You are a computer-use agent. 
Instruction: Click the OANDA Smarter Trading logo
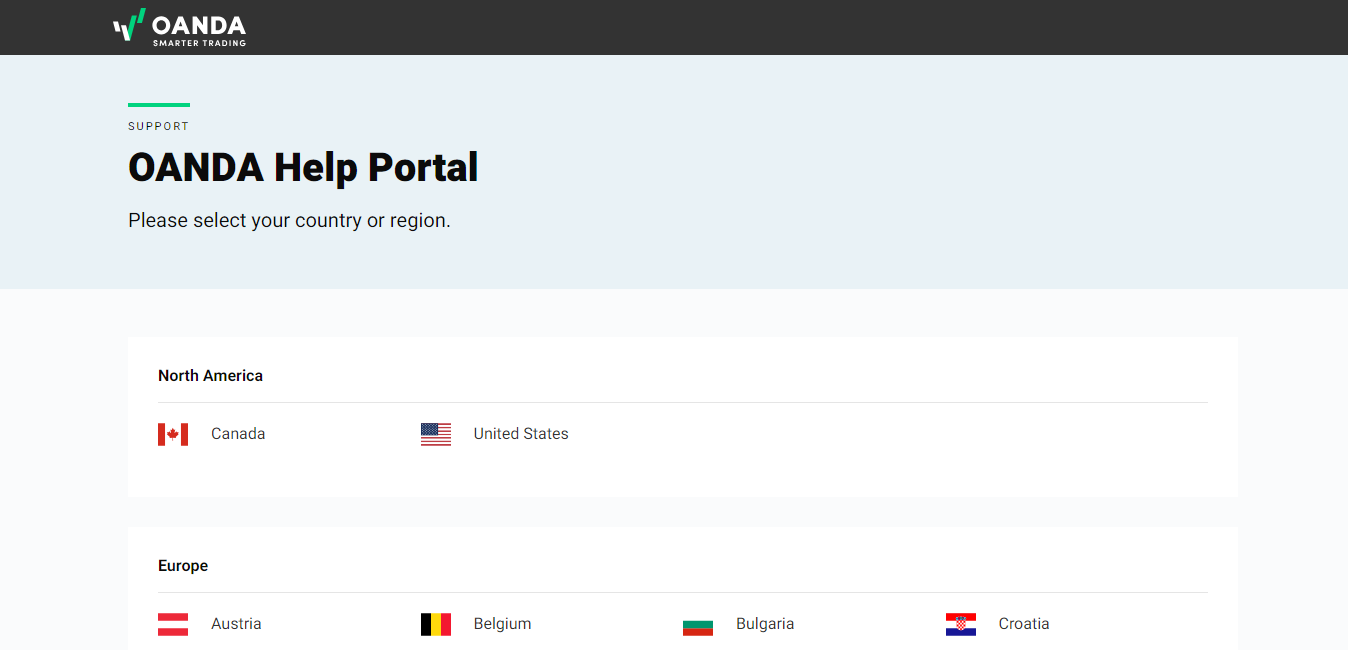(x=179, y=27)
